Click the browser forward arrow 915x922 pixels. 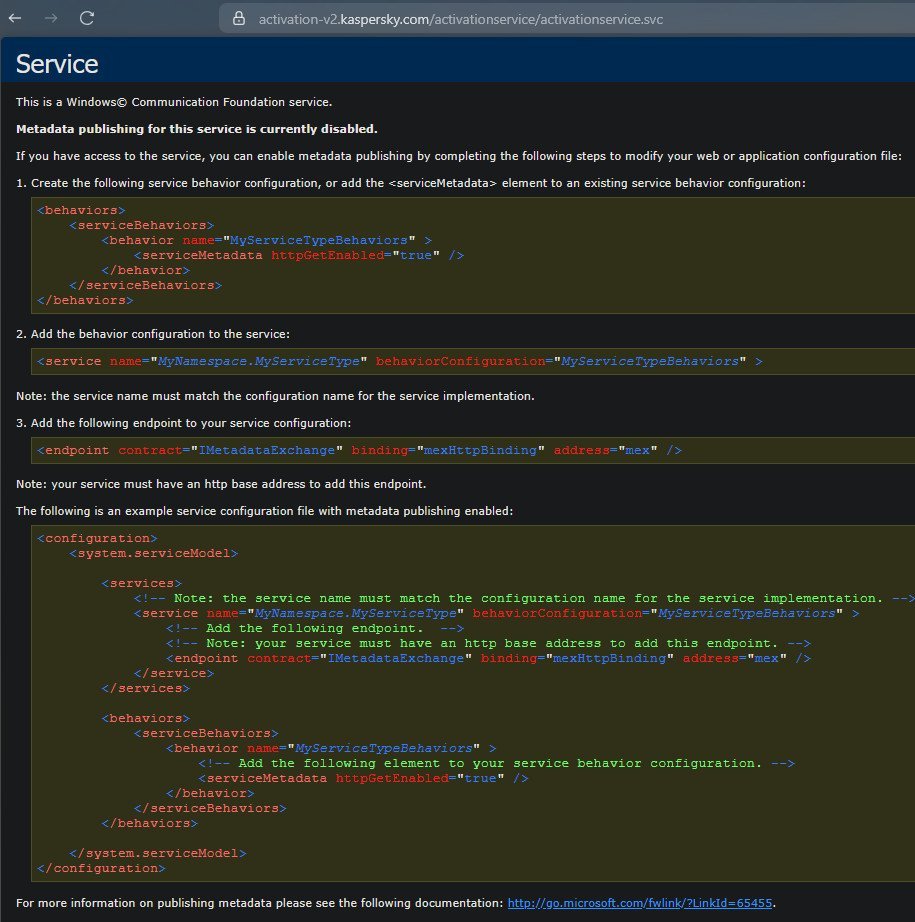click(x=51, y=18)
